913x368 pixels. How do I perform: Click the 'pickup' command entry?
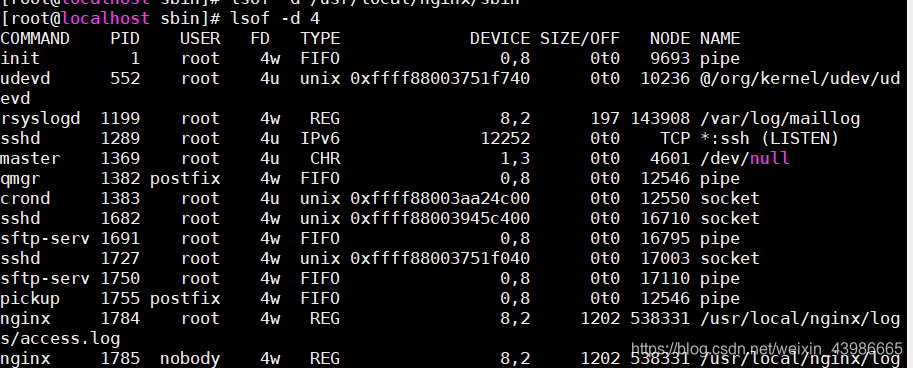click(x=30, y=299)
